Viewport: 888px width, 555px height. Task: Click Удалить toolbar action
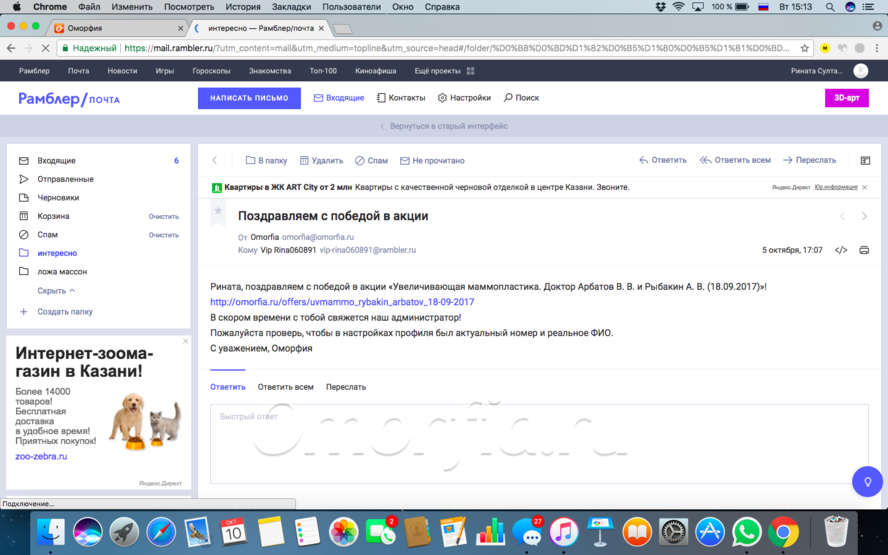321,161
